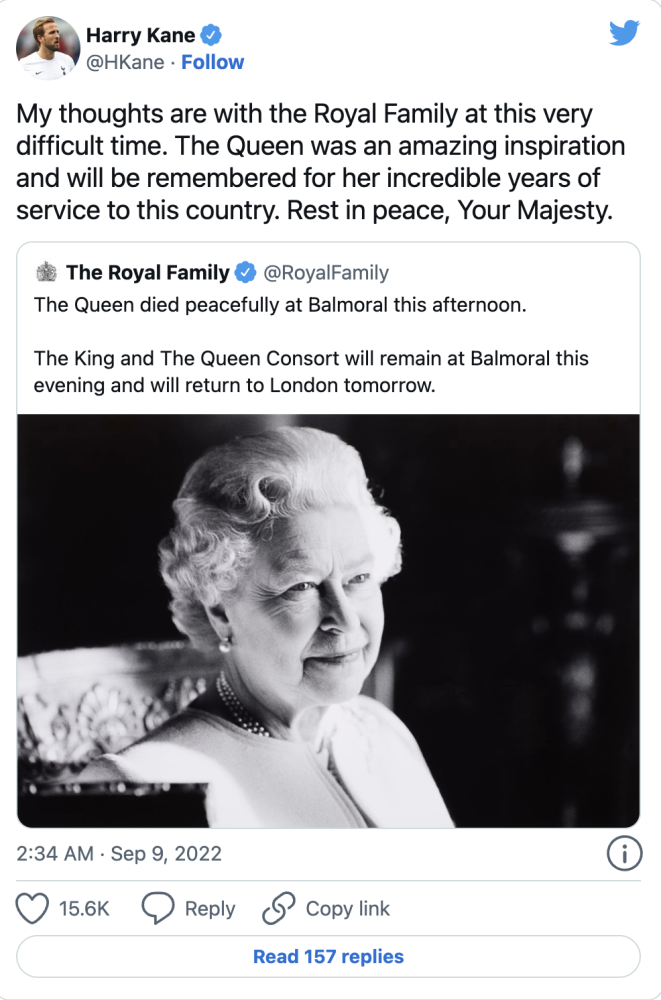
Task: Open the quoted tweet text about Balmoral
Action: (311, 345)
